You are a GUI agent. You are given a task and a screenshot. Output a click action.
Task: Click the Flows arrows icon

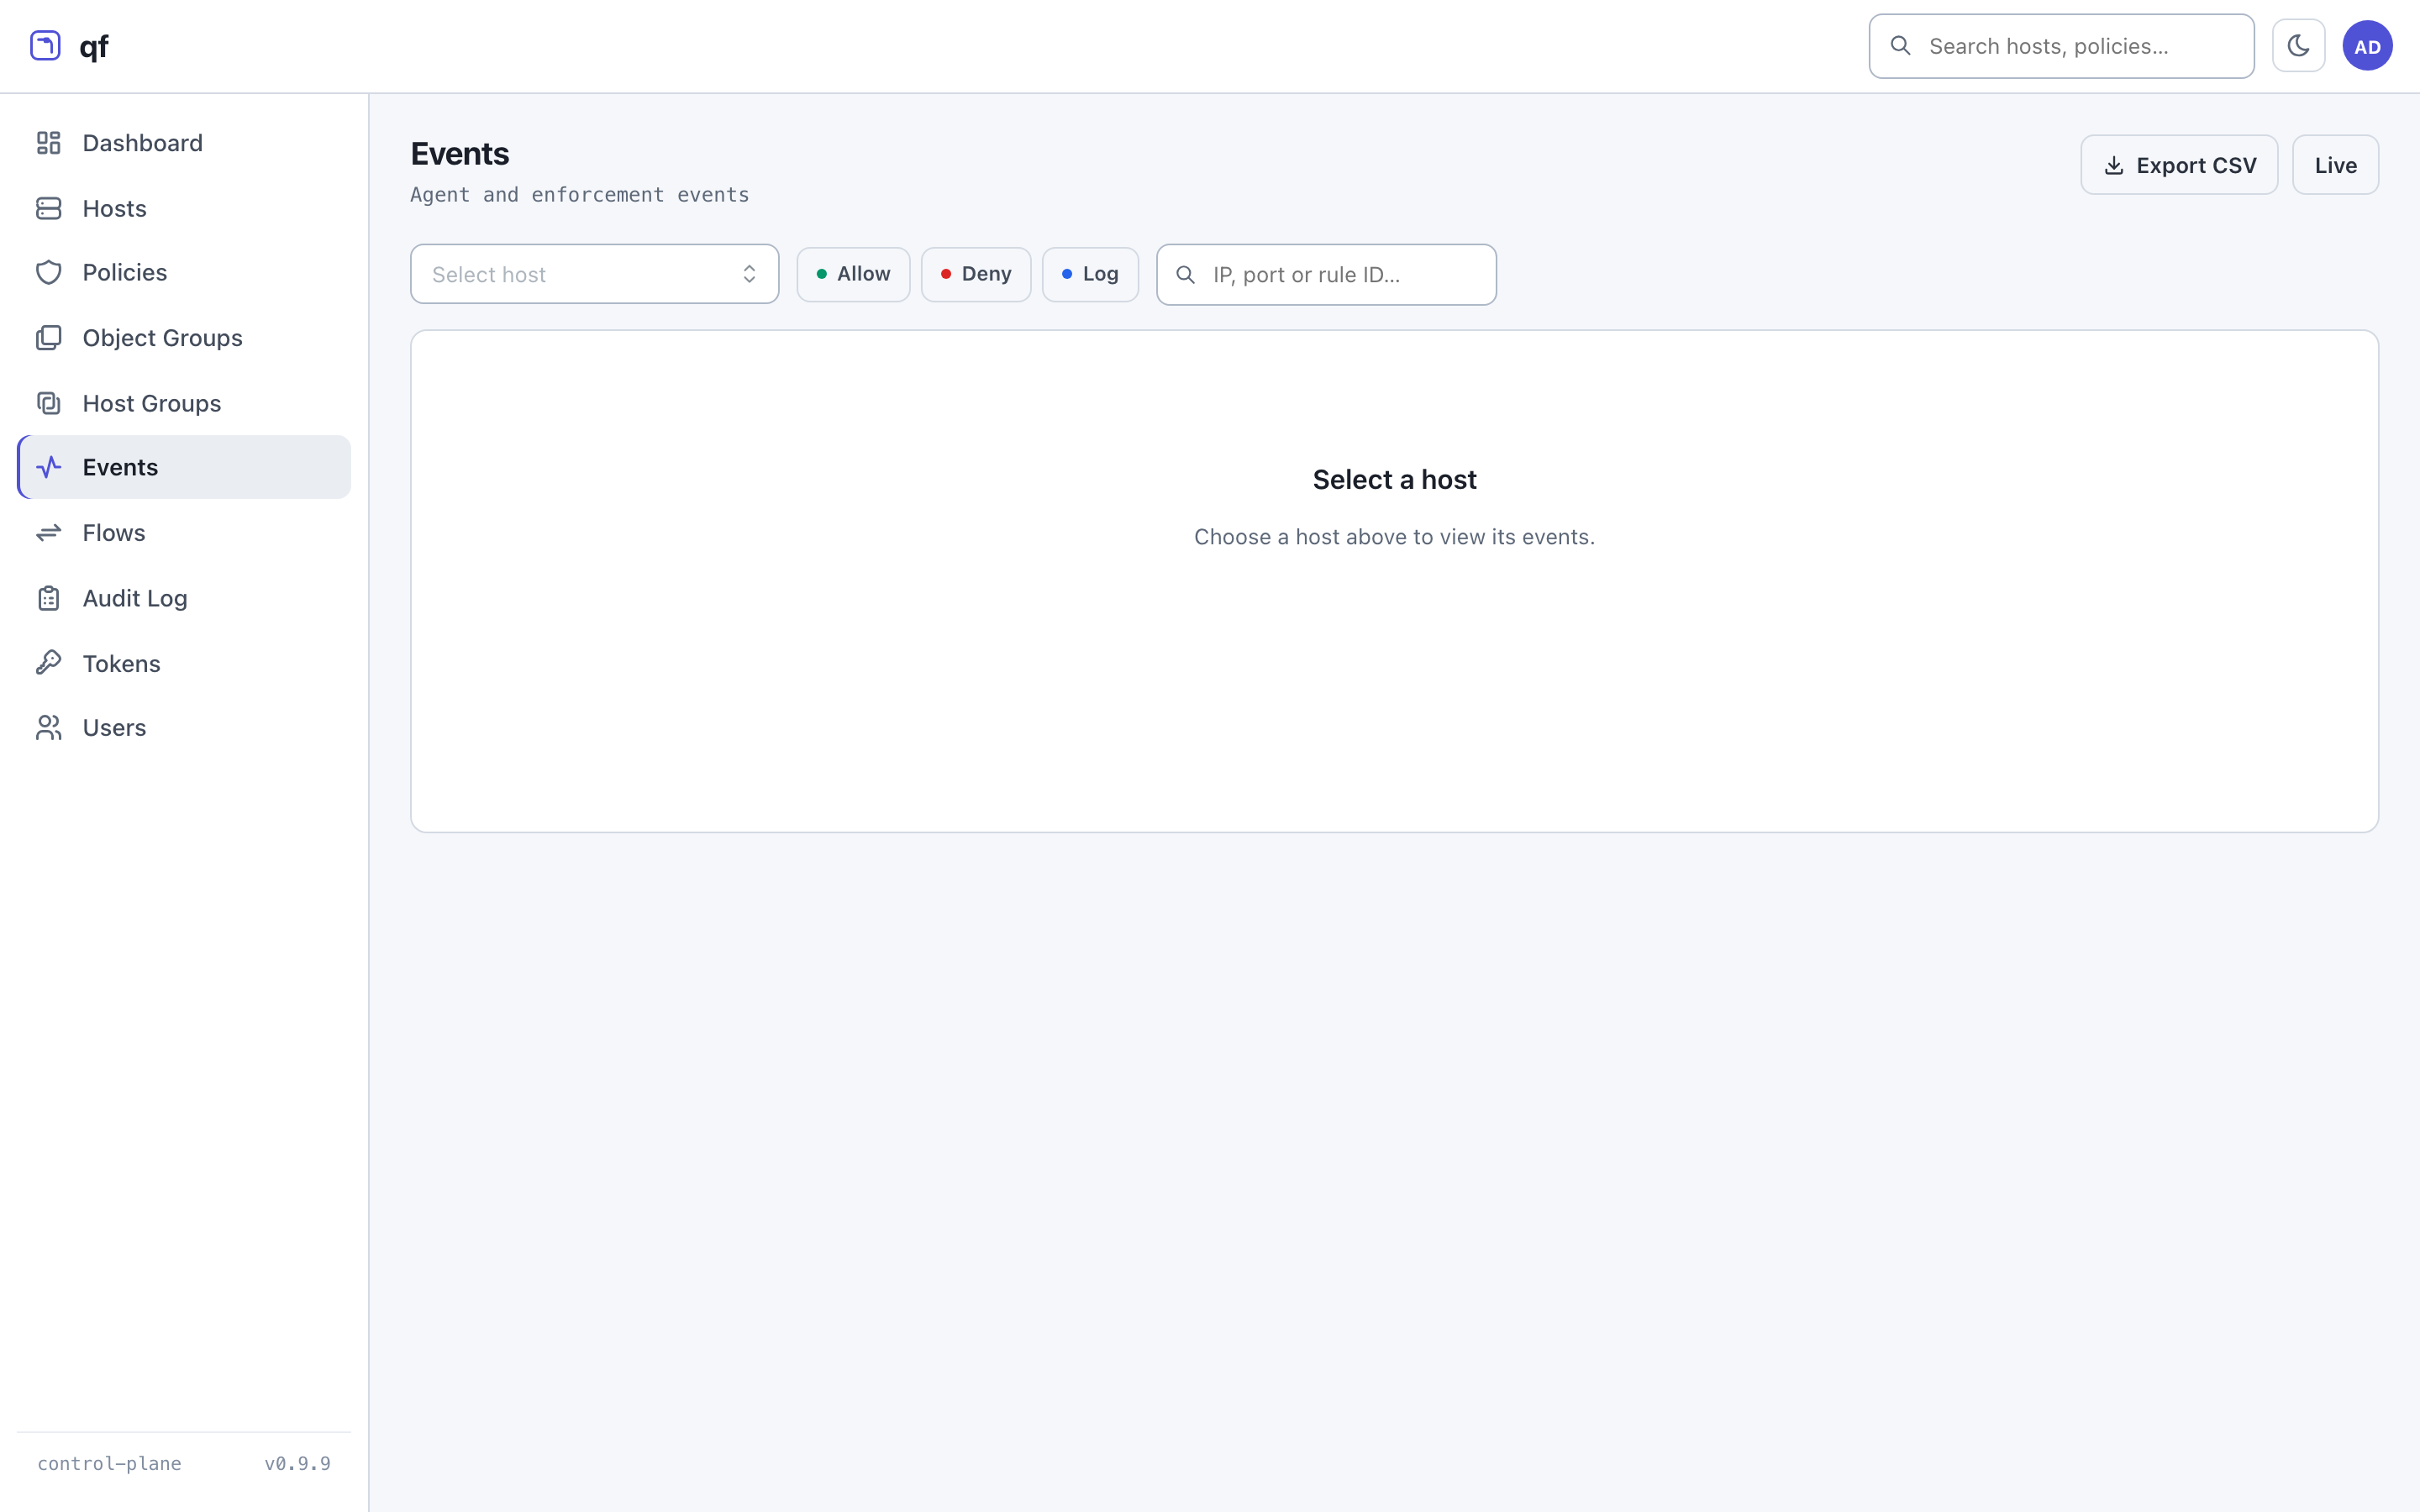(x=49, y=533)
